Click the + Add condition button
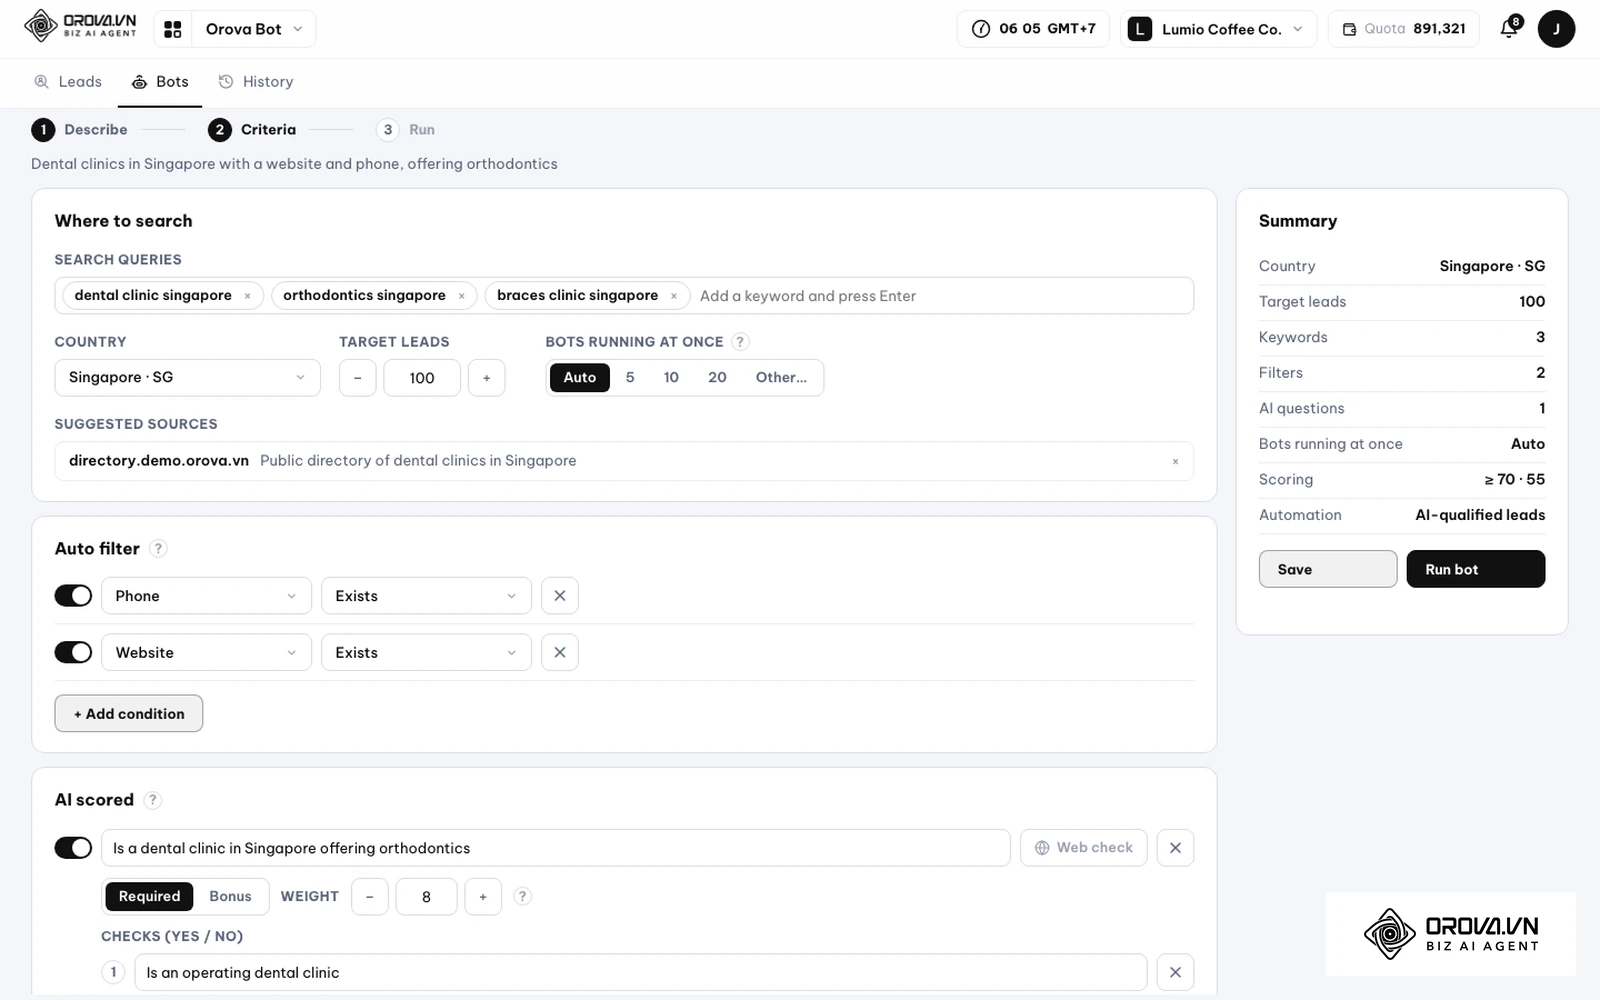The width and height of the screenshot is (1600, 1000). coord(129,714)
